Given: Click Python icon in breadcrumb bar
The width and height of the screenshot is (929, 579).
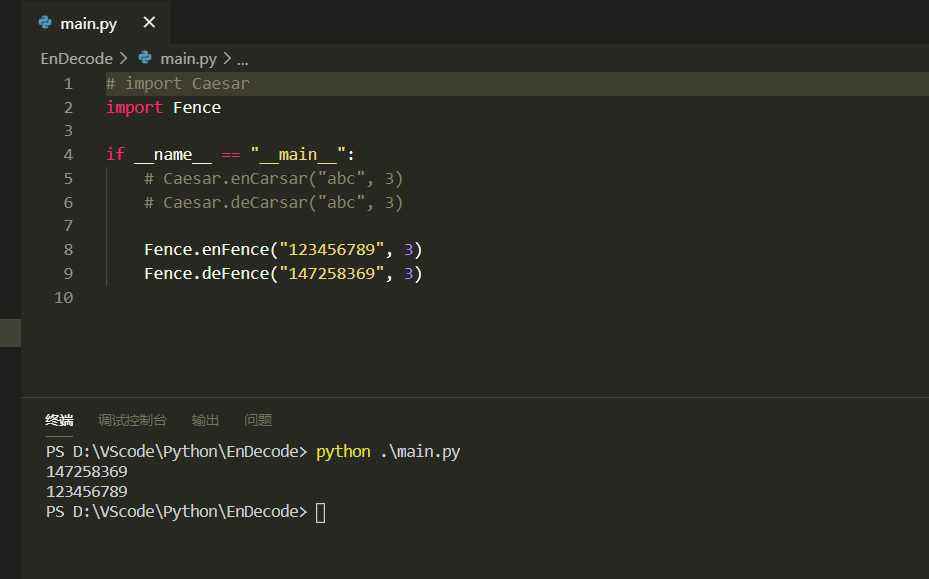Looking at the screenshot, I should click(x=145, y=57).
